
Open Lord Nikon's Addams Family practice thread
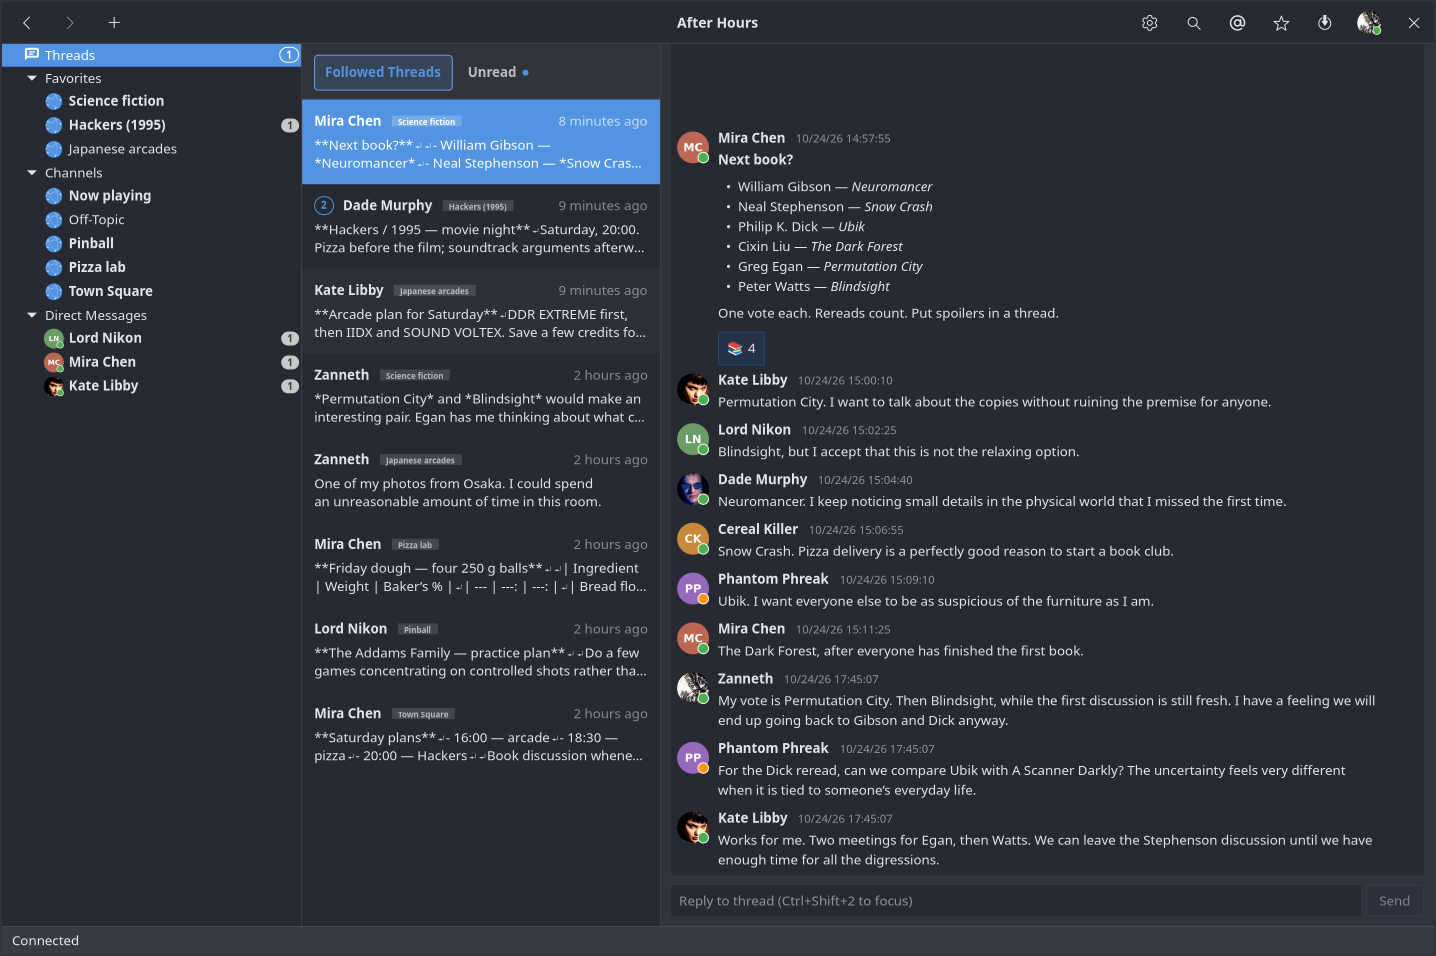click(x=481, y=650)
